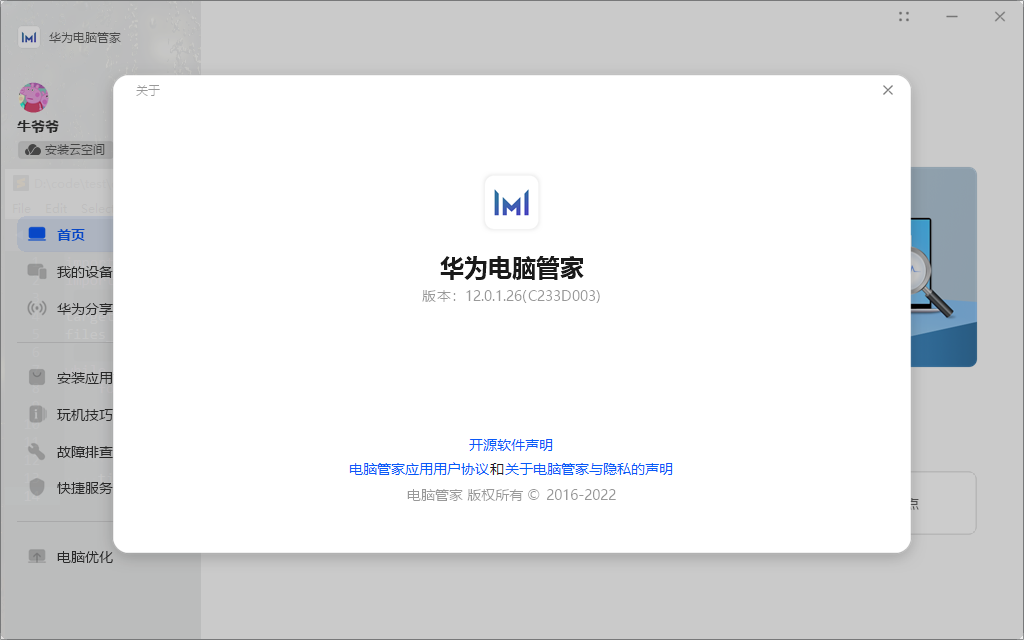Click the 华为电脑管家 logo in the title bar
The image size is (1024, 640).
click(29, 37)
